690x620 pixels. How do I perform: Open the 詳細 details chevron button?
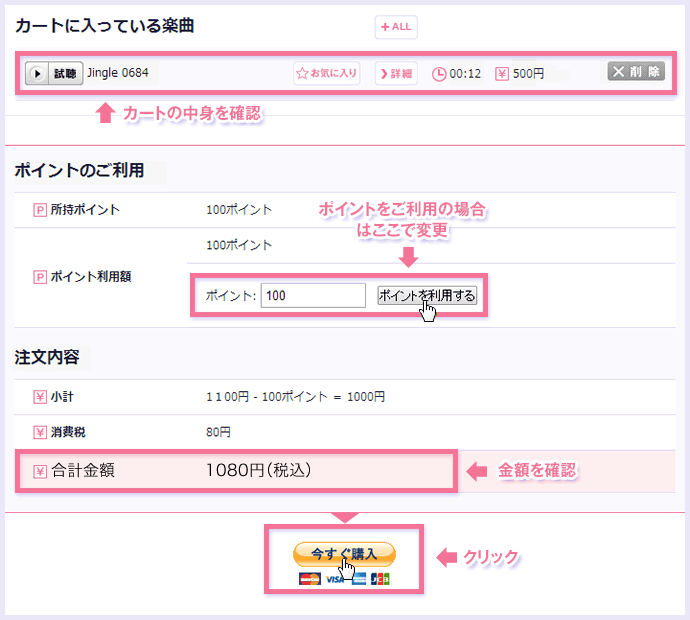pyautogui.click(x=396, y=73)
